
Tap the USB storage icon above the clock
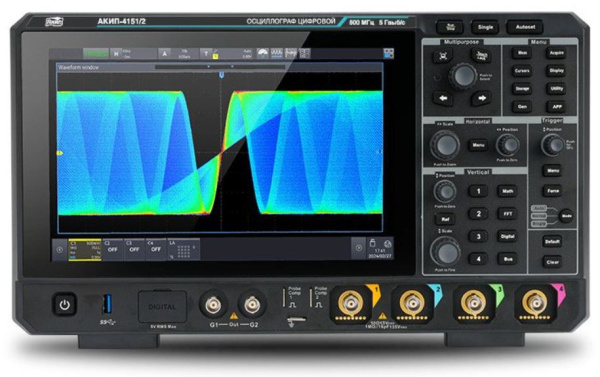[x=372, y=243]
